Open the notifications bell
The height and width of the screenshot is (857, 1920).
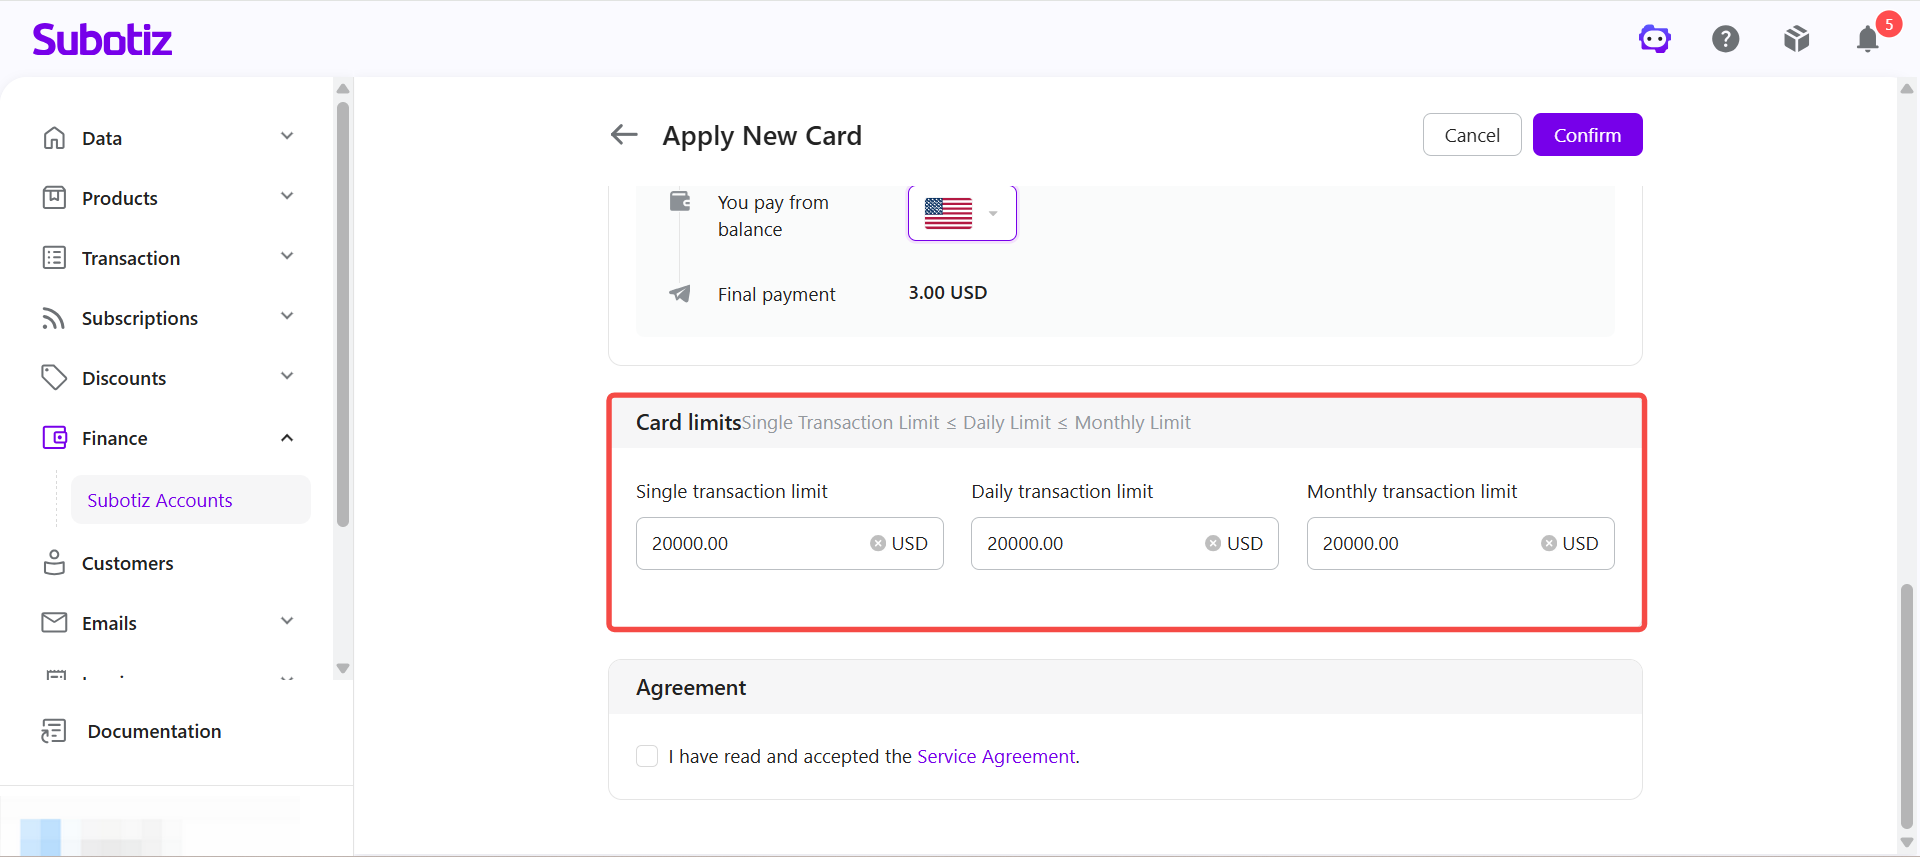click(1867, 39)
